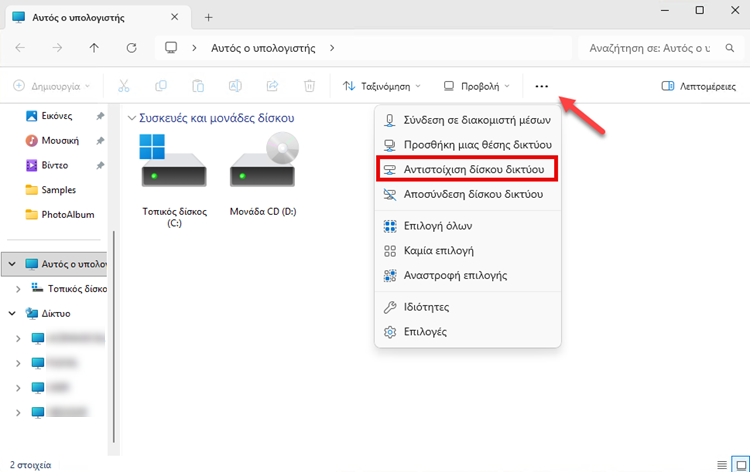
Task: Refresh the current folder view
Action: [x=132, y=48]
